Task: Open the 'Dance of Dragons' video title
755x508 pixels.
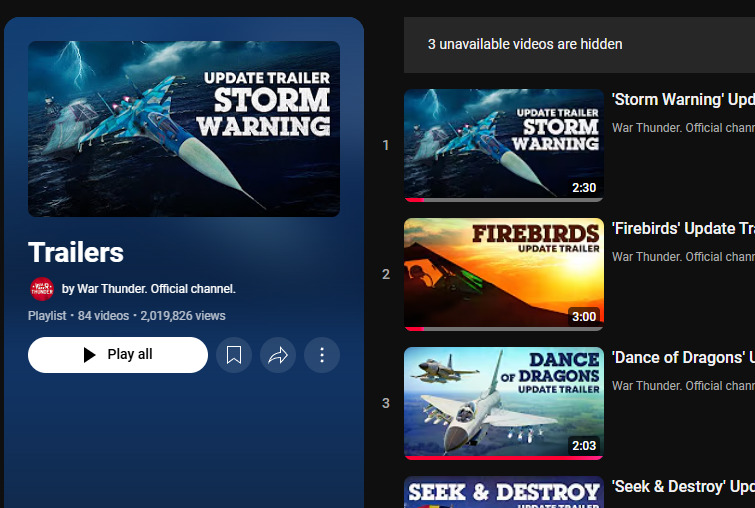Action: coord(683,358)
